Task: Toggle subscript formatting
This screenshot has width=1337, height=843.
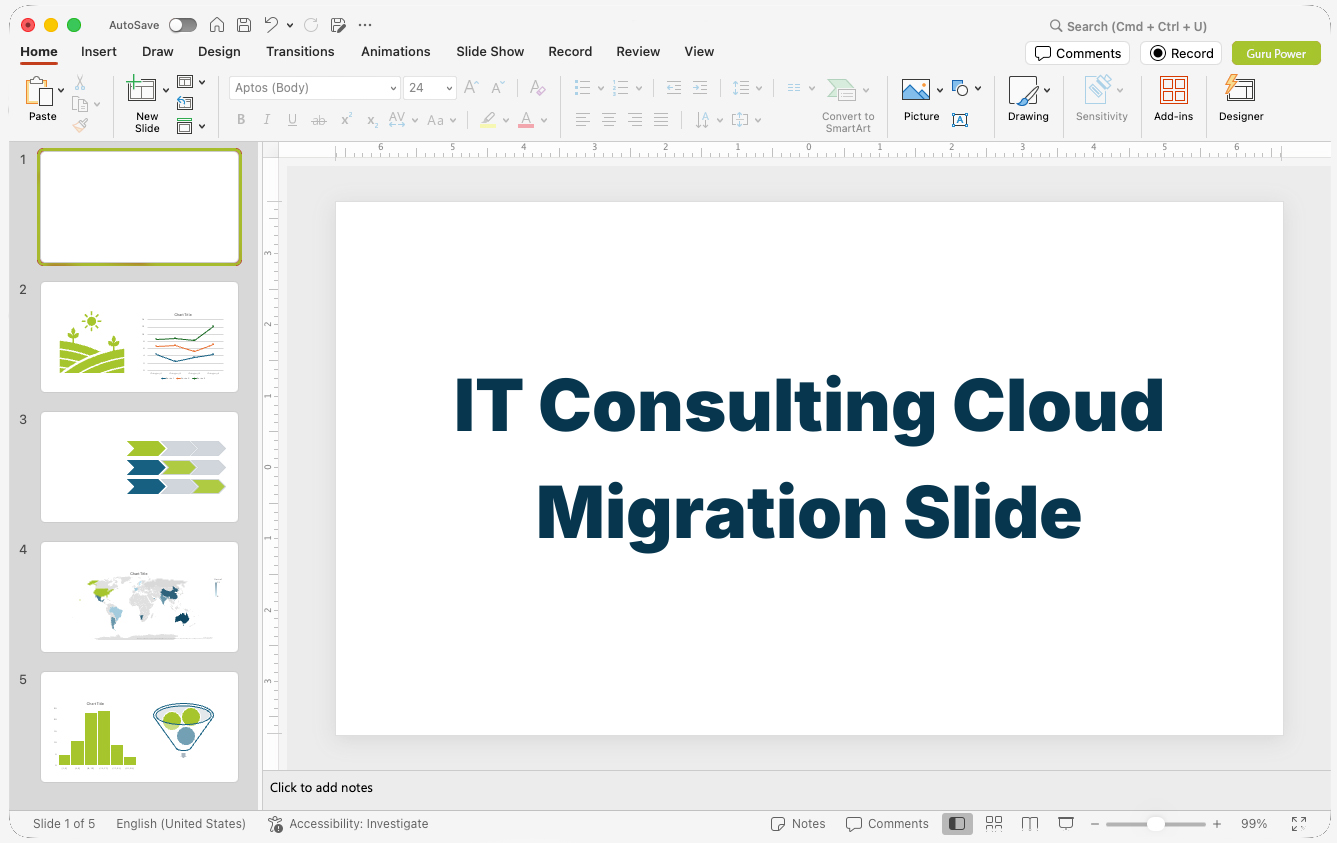Action: tap(372, 120)
